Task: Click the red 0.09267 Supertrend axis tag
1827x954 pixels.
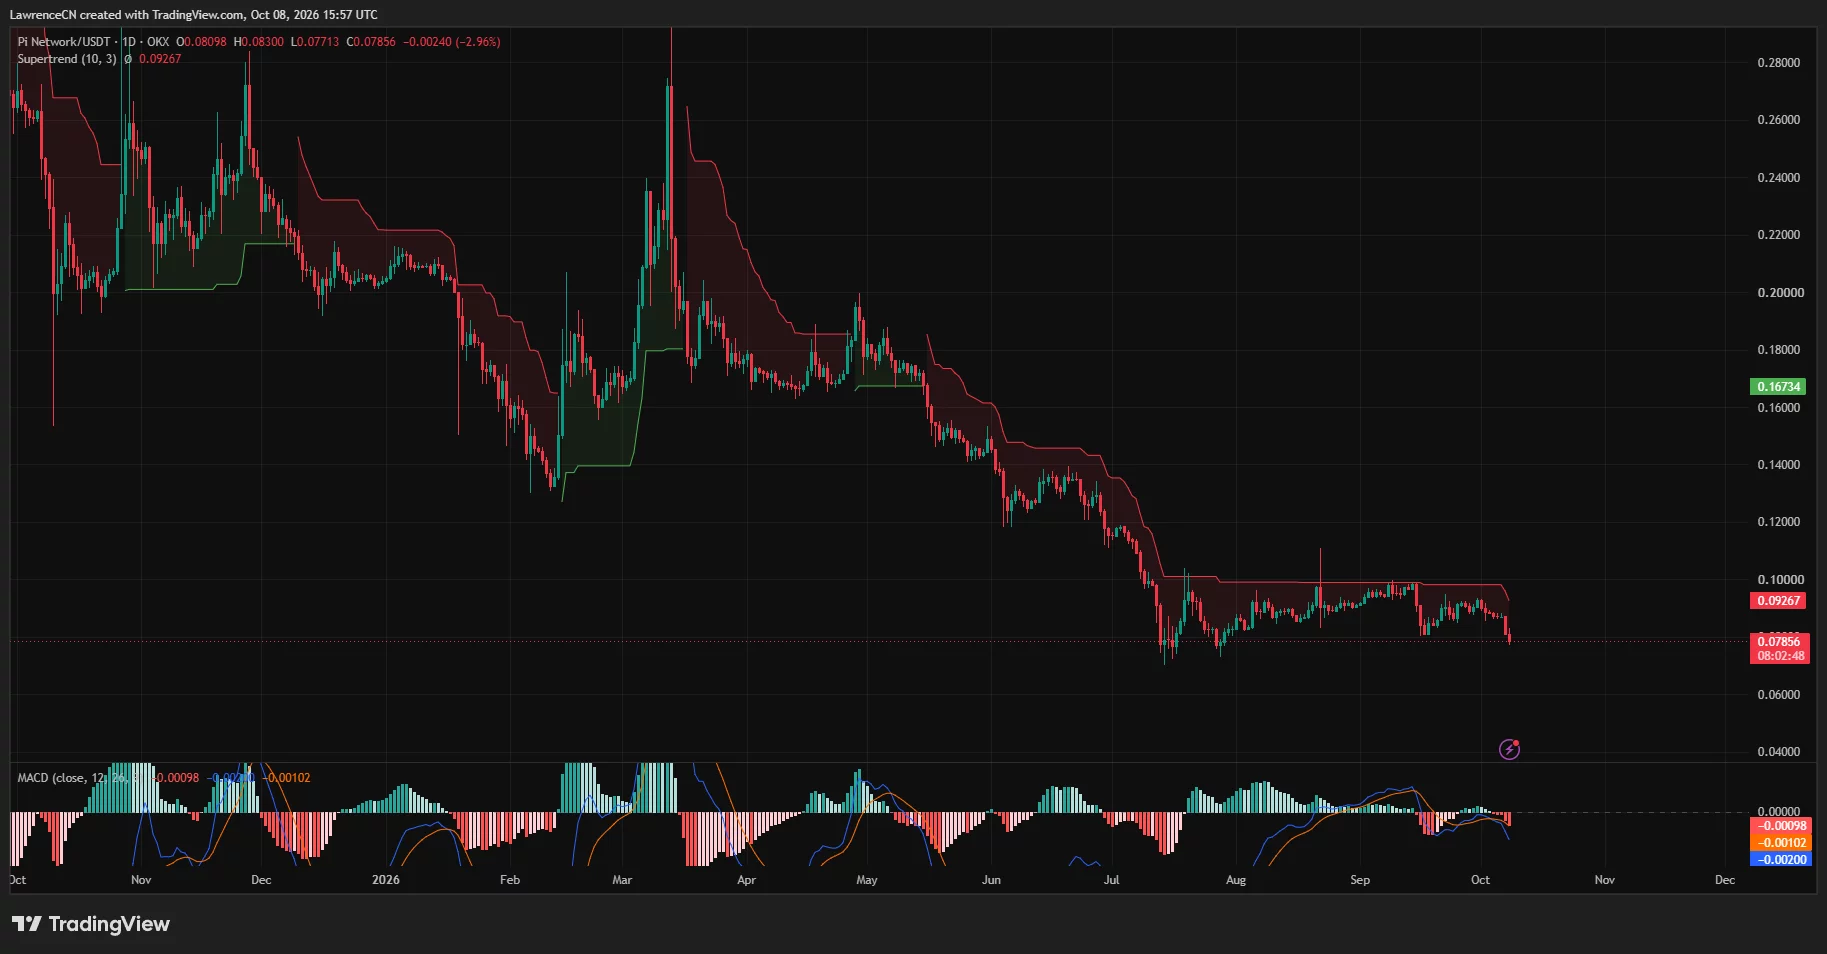Action: point(1778,601)
